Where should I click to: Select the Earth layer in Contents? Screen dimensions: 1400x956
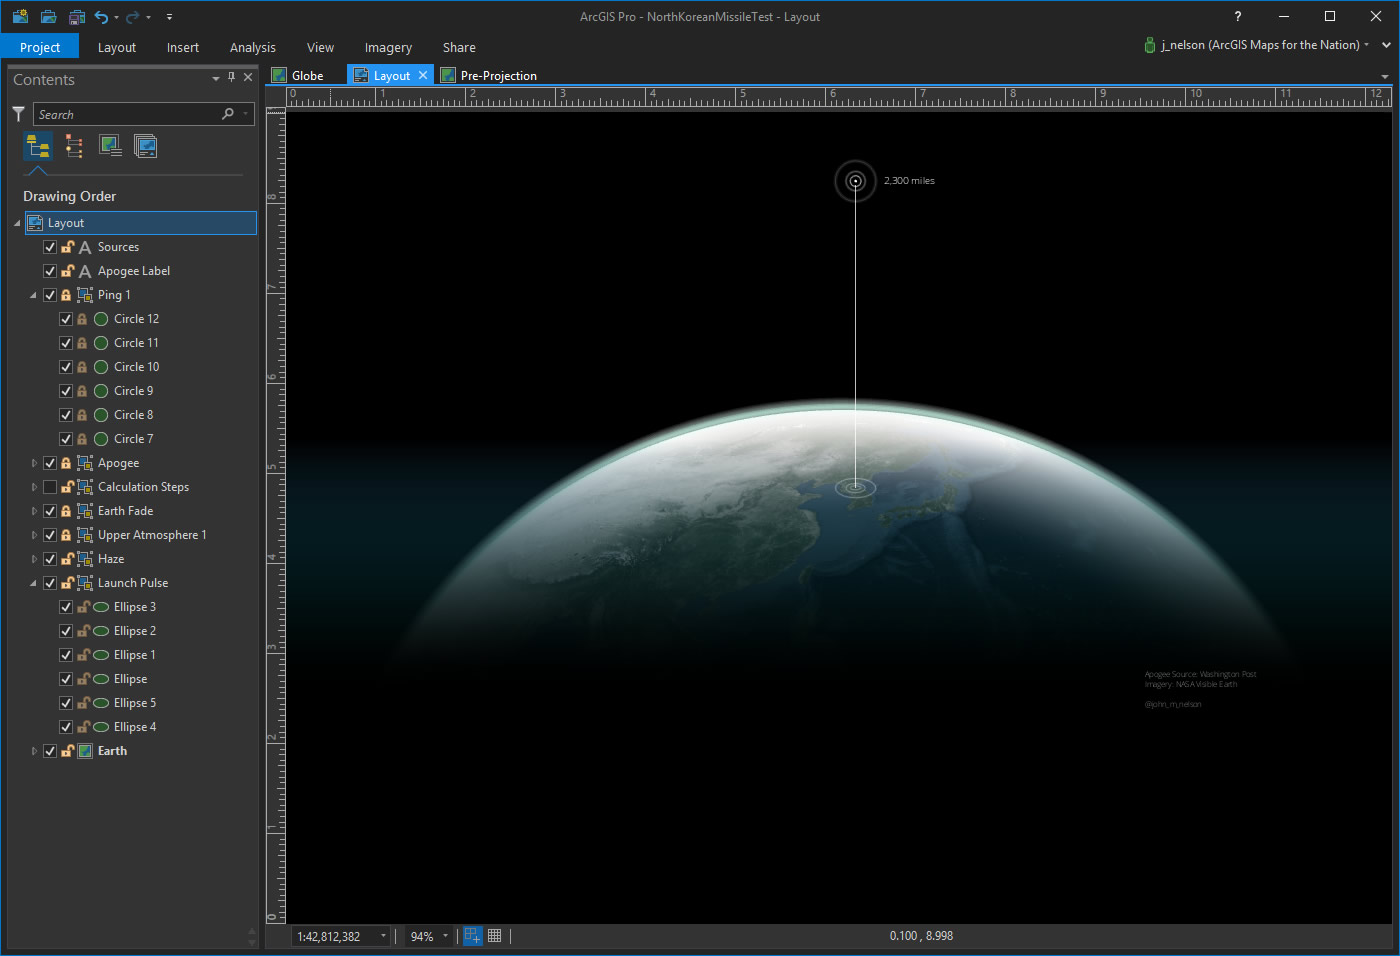pyautogui.click(x=112, y=751)
